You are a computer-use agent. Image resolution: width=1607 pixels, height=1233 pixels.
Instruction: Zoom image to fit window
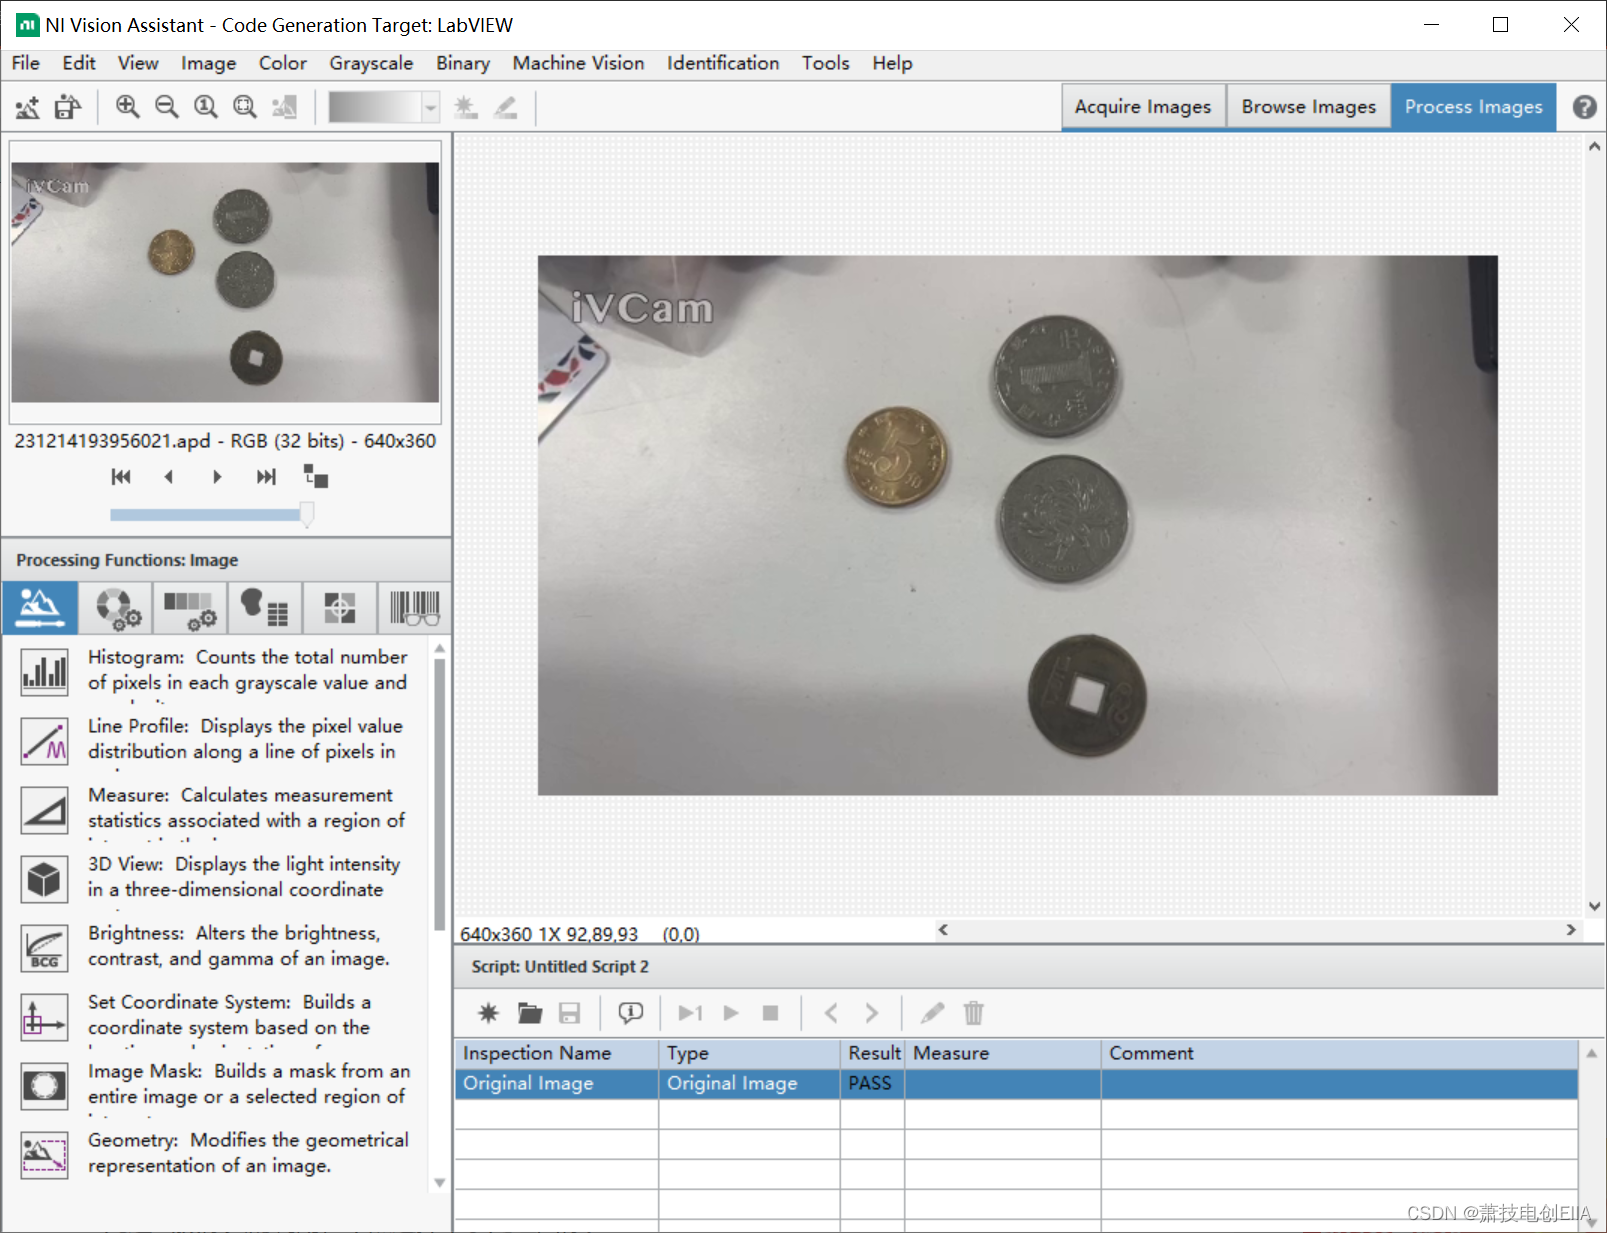coord(245,107)
